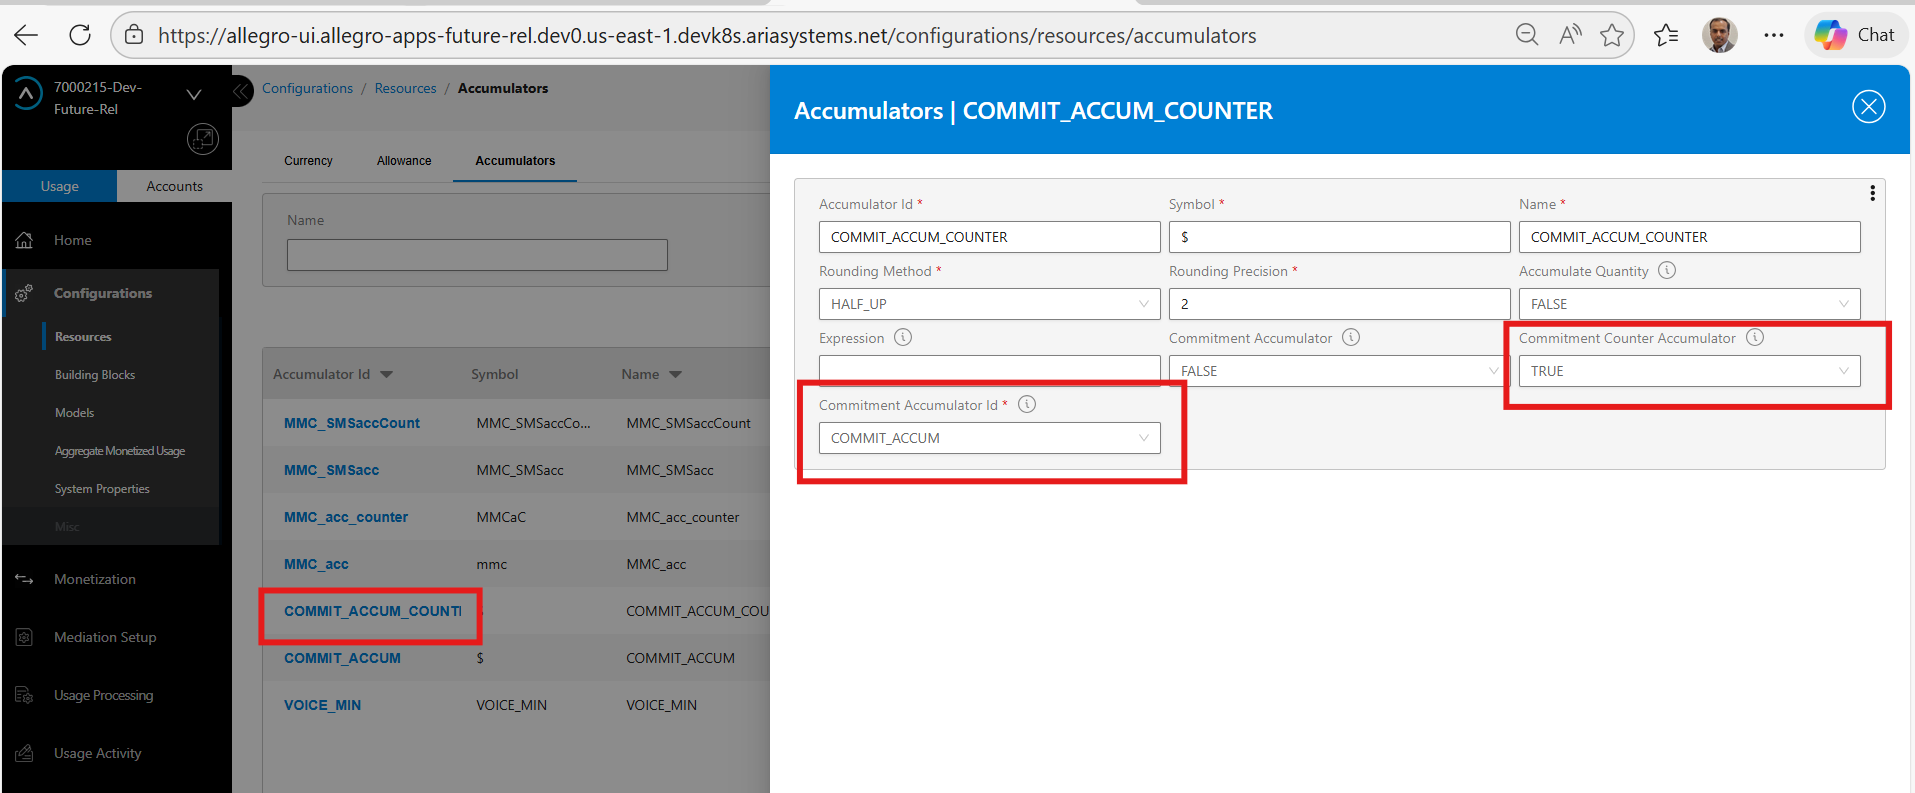The height and width of the screenshot is (793, 1915).
Task: Click the Configurations gear icon
Action: pyautogui.click(x=25, y=293)
